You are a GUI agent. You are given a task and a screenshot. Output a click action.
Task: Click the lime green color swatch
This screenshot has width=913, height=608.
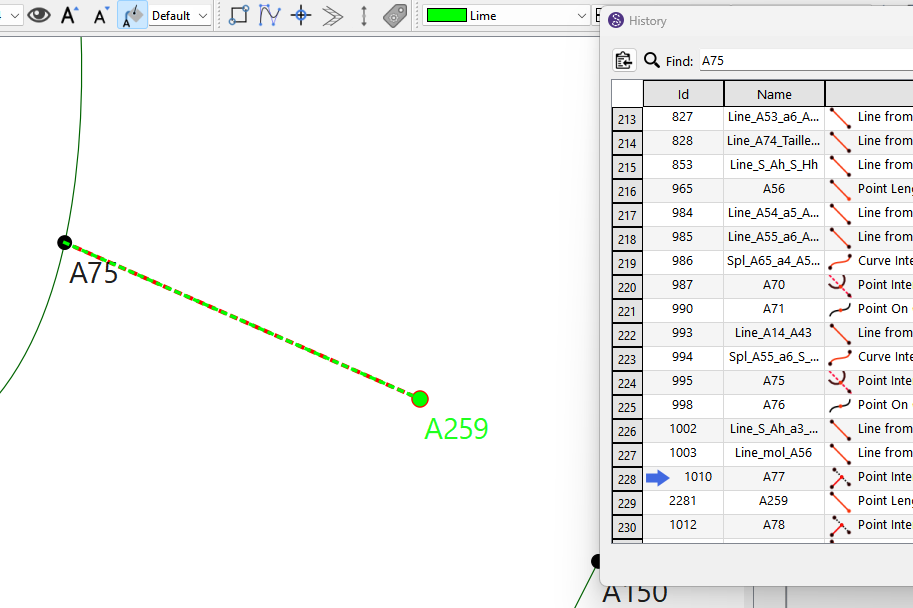click(x=445, y=16)
